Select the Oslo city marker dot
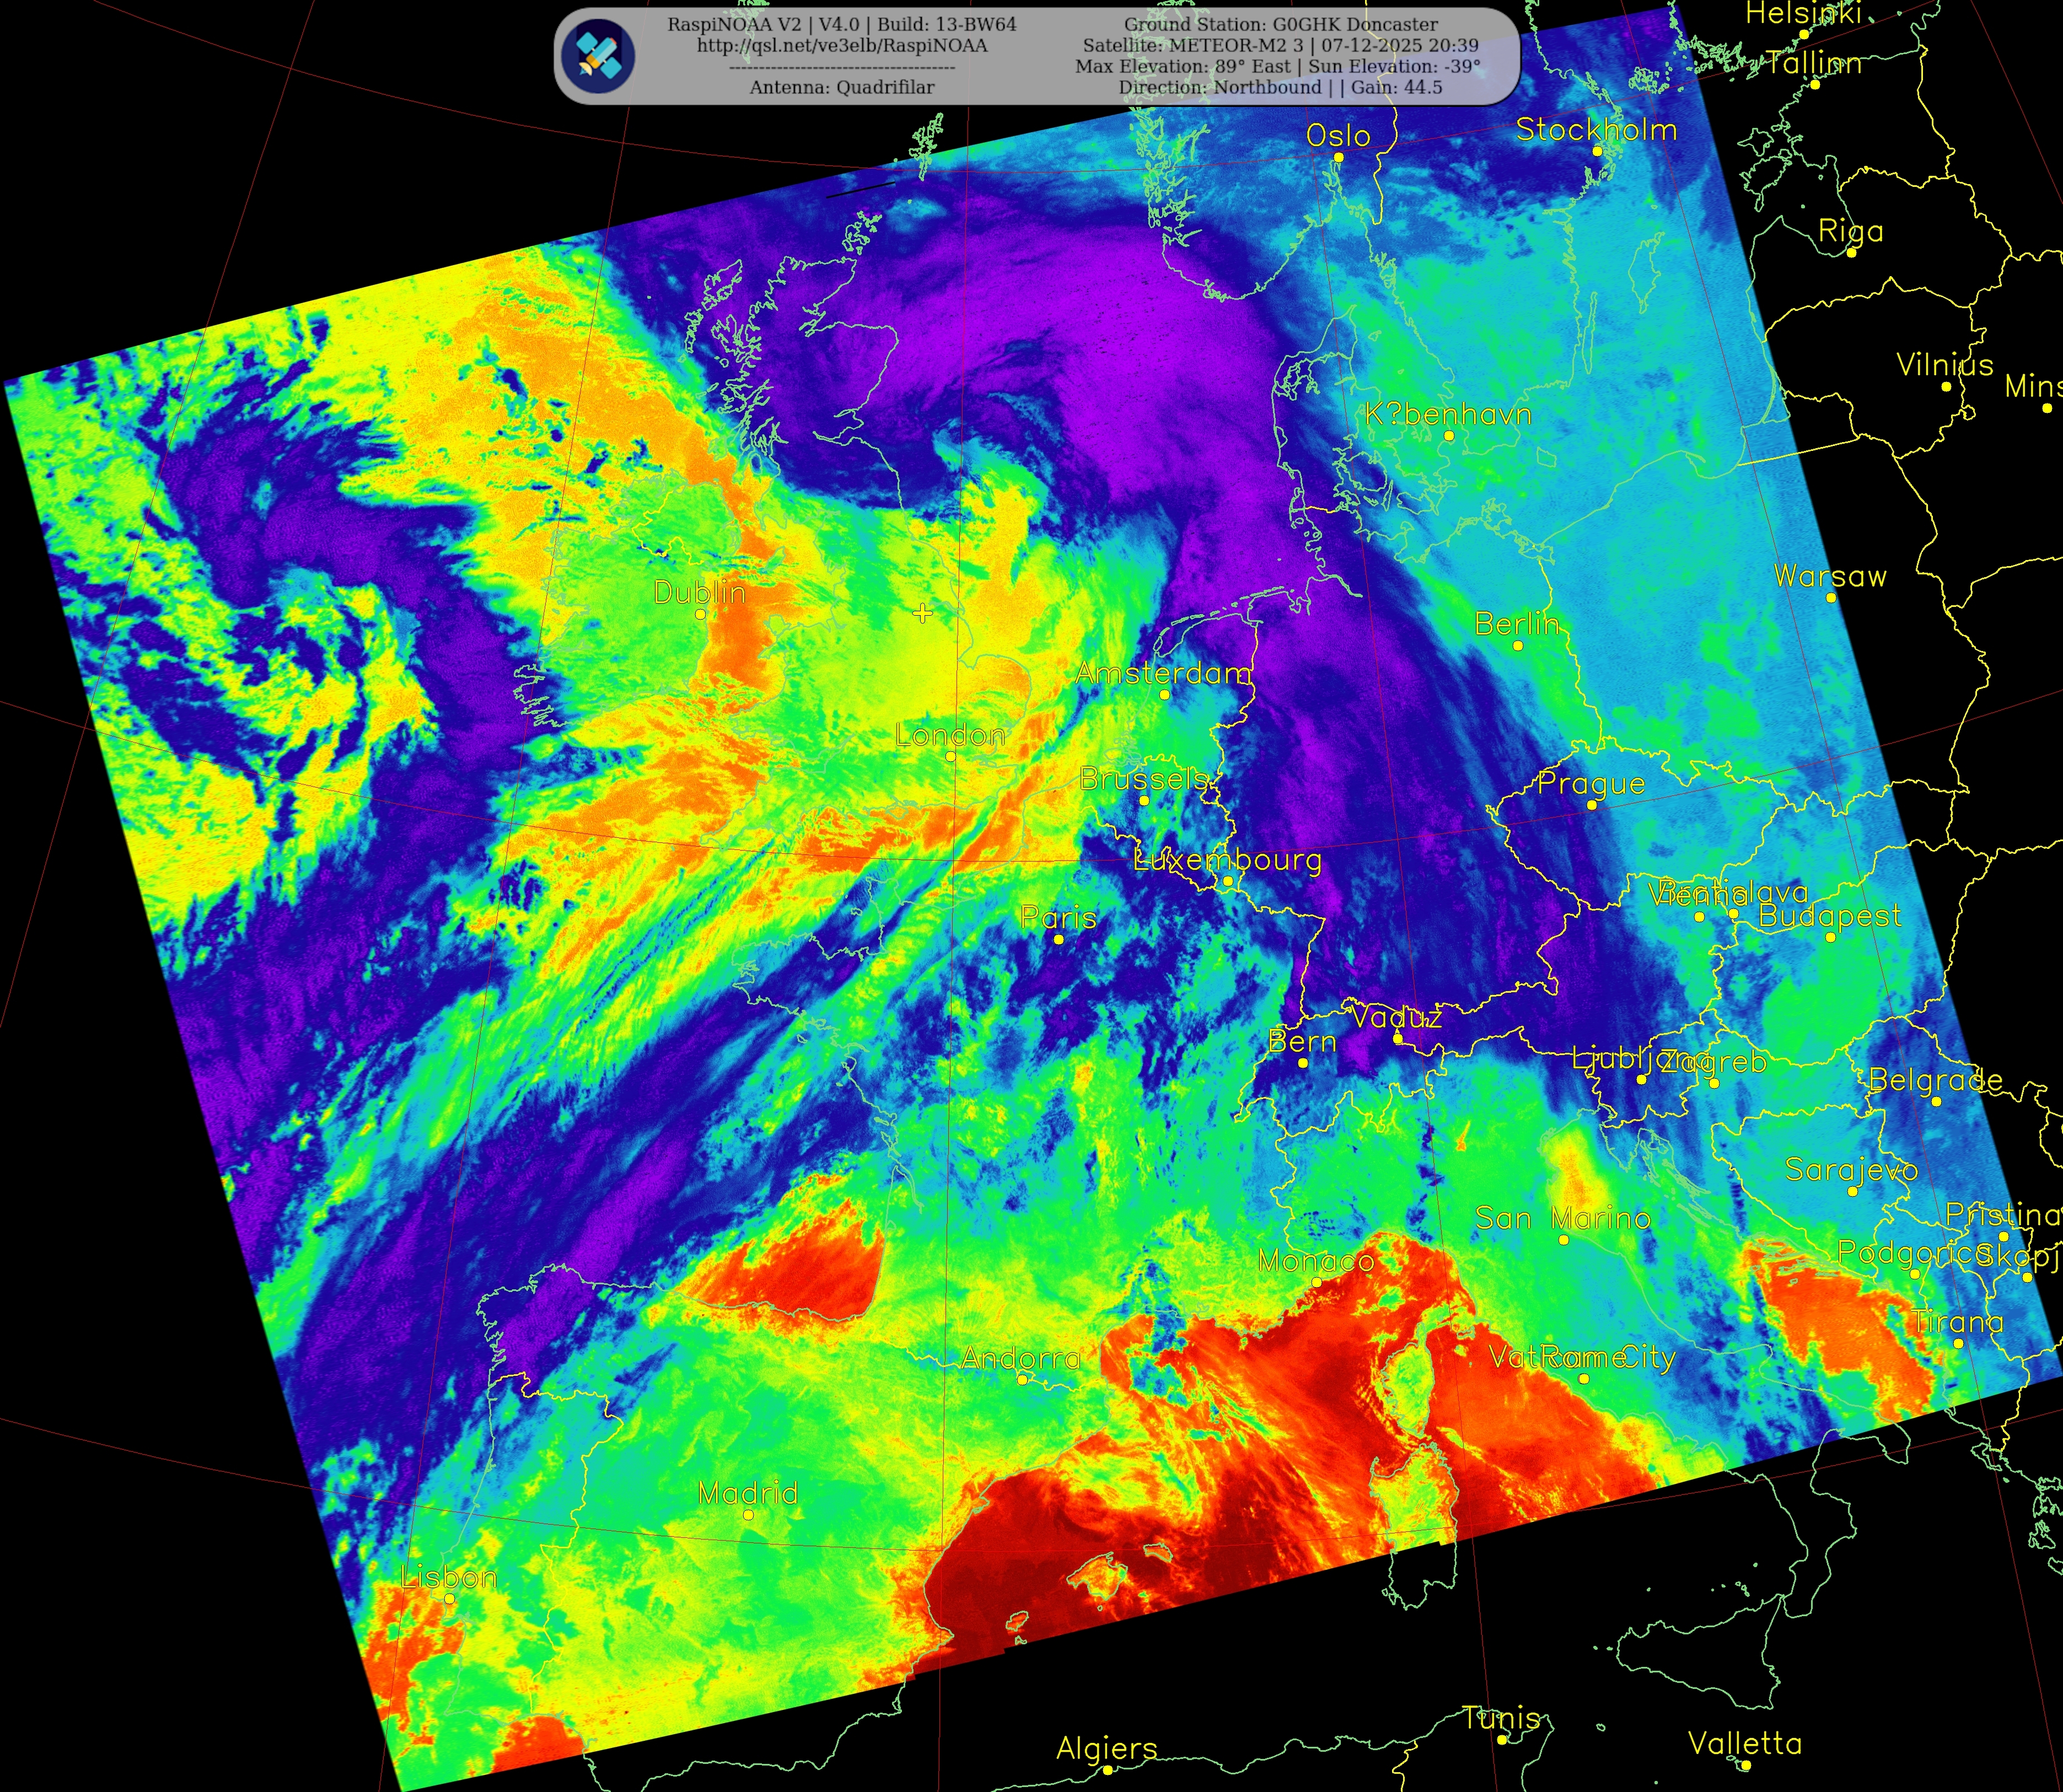The height and width of the screenshot is (1792, 2063). [1338, 157]
